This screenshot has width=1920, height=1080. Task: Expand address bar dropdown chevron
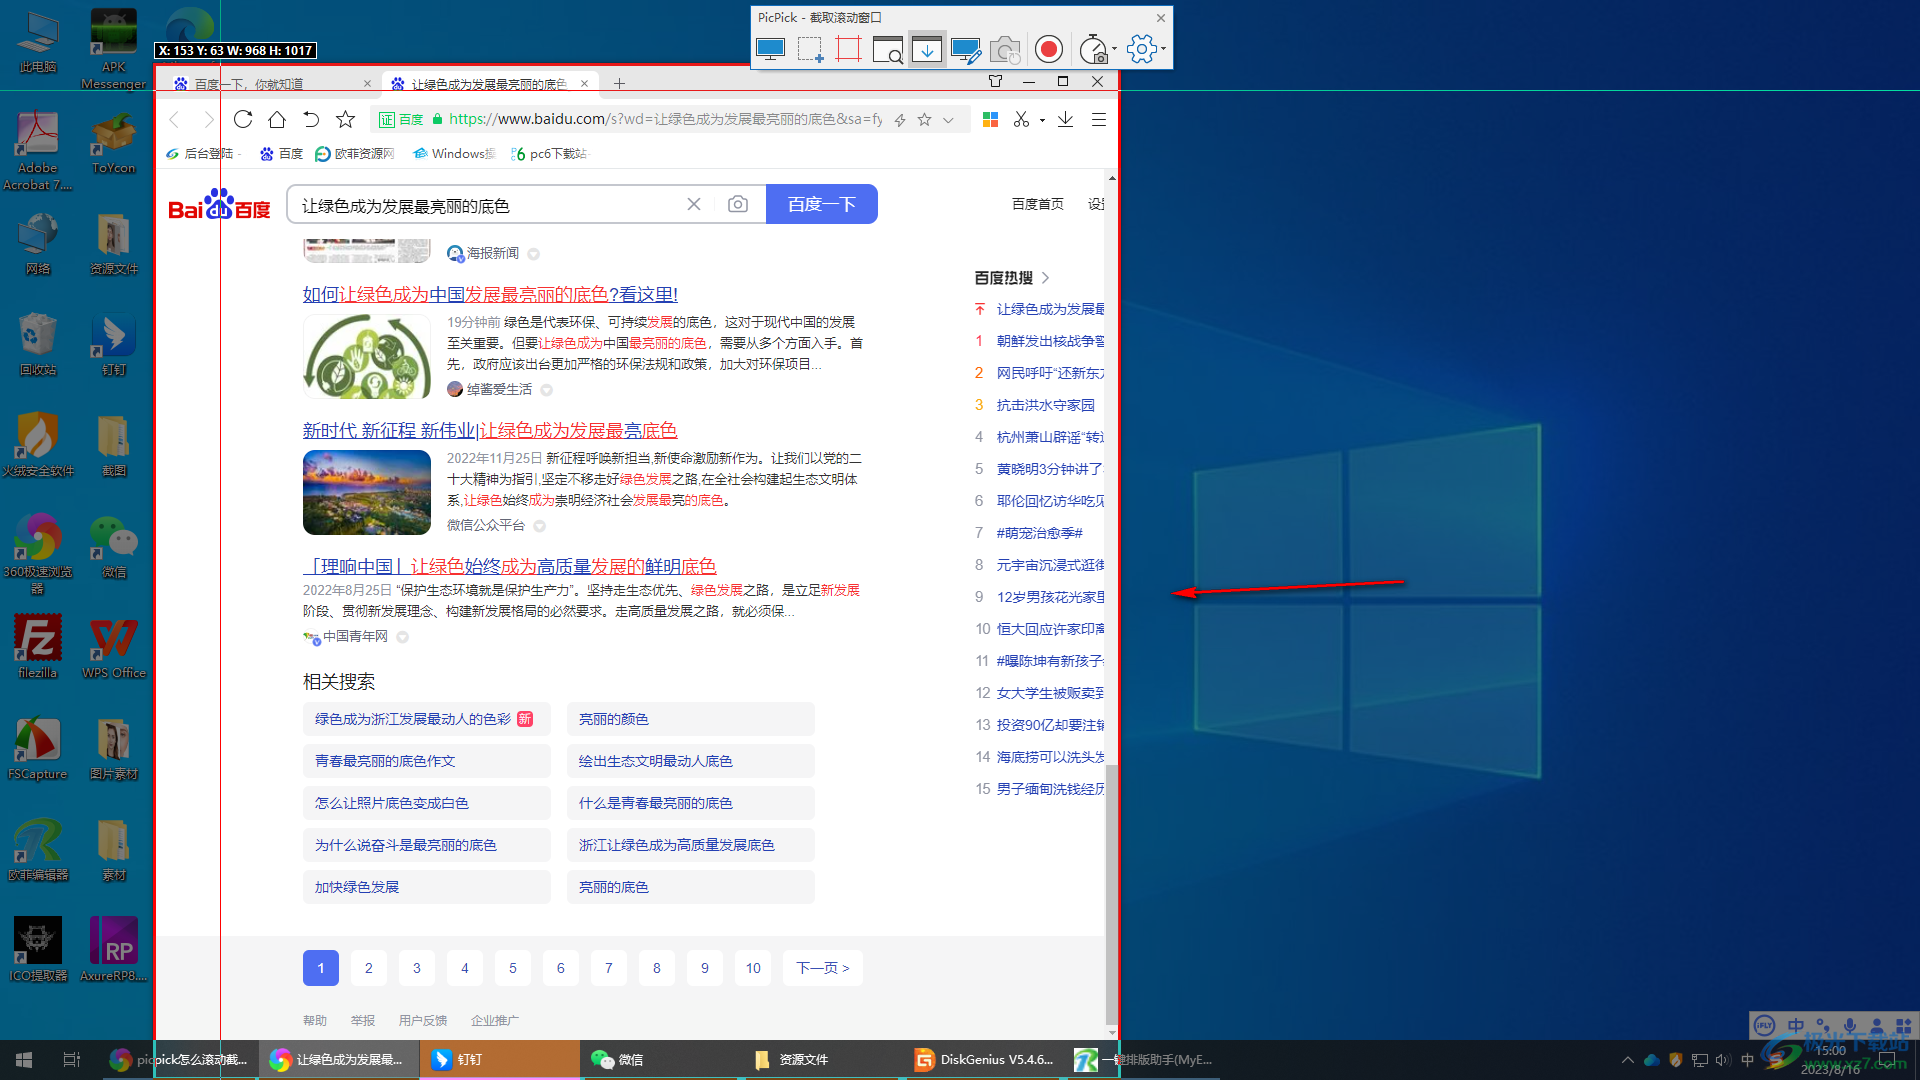pos(948,120)
